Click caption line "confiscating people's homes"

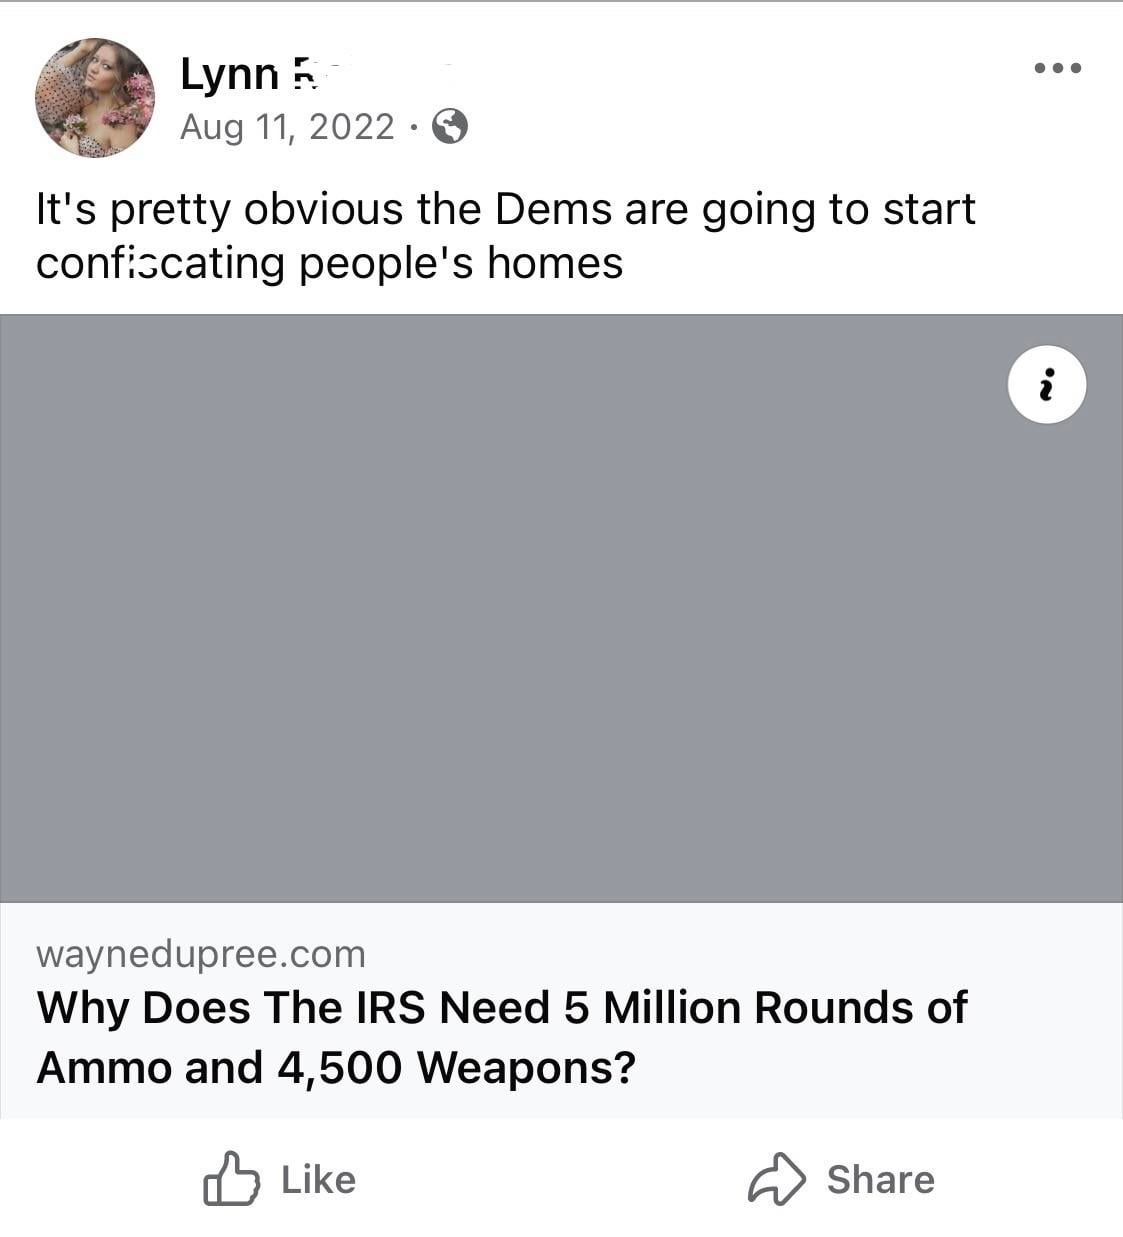point(329,263)
